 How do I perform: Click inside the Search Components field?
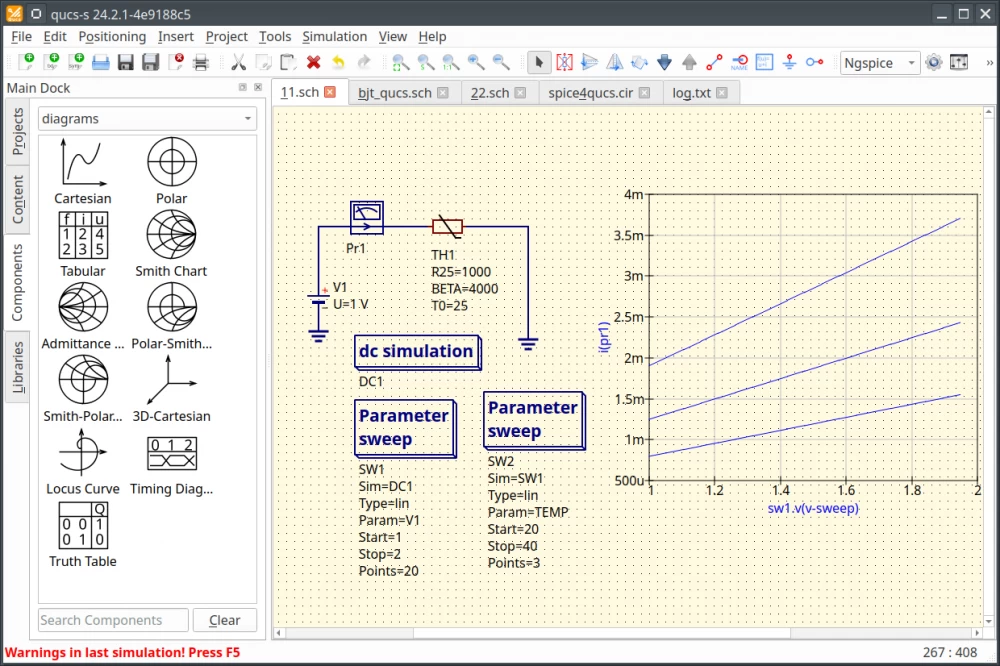tap(112, 620)
